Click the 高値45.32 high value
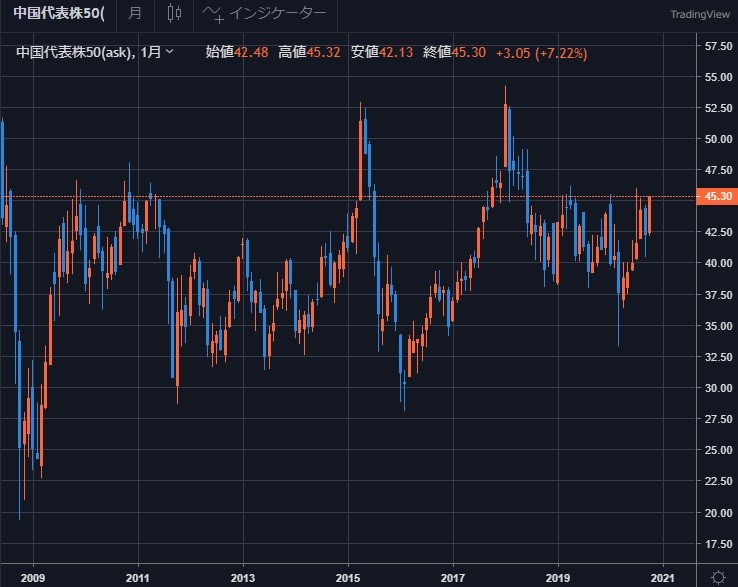Screen dimensions: 738x587 pyautogui.click(x=309, y=52)
